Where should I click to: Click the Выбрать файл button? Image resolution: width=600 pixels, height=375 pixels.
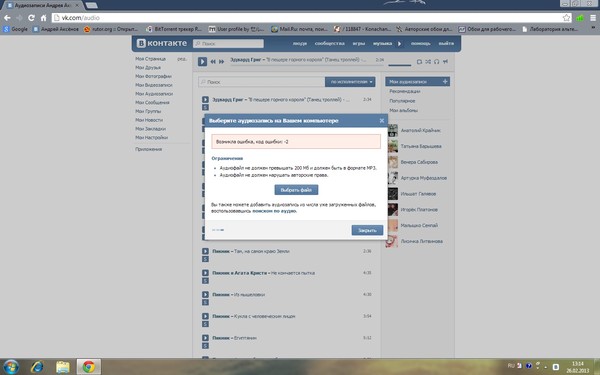(x=296, y=190)
